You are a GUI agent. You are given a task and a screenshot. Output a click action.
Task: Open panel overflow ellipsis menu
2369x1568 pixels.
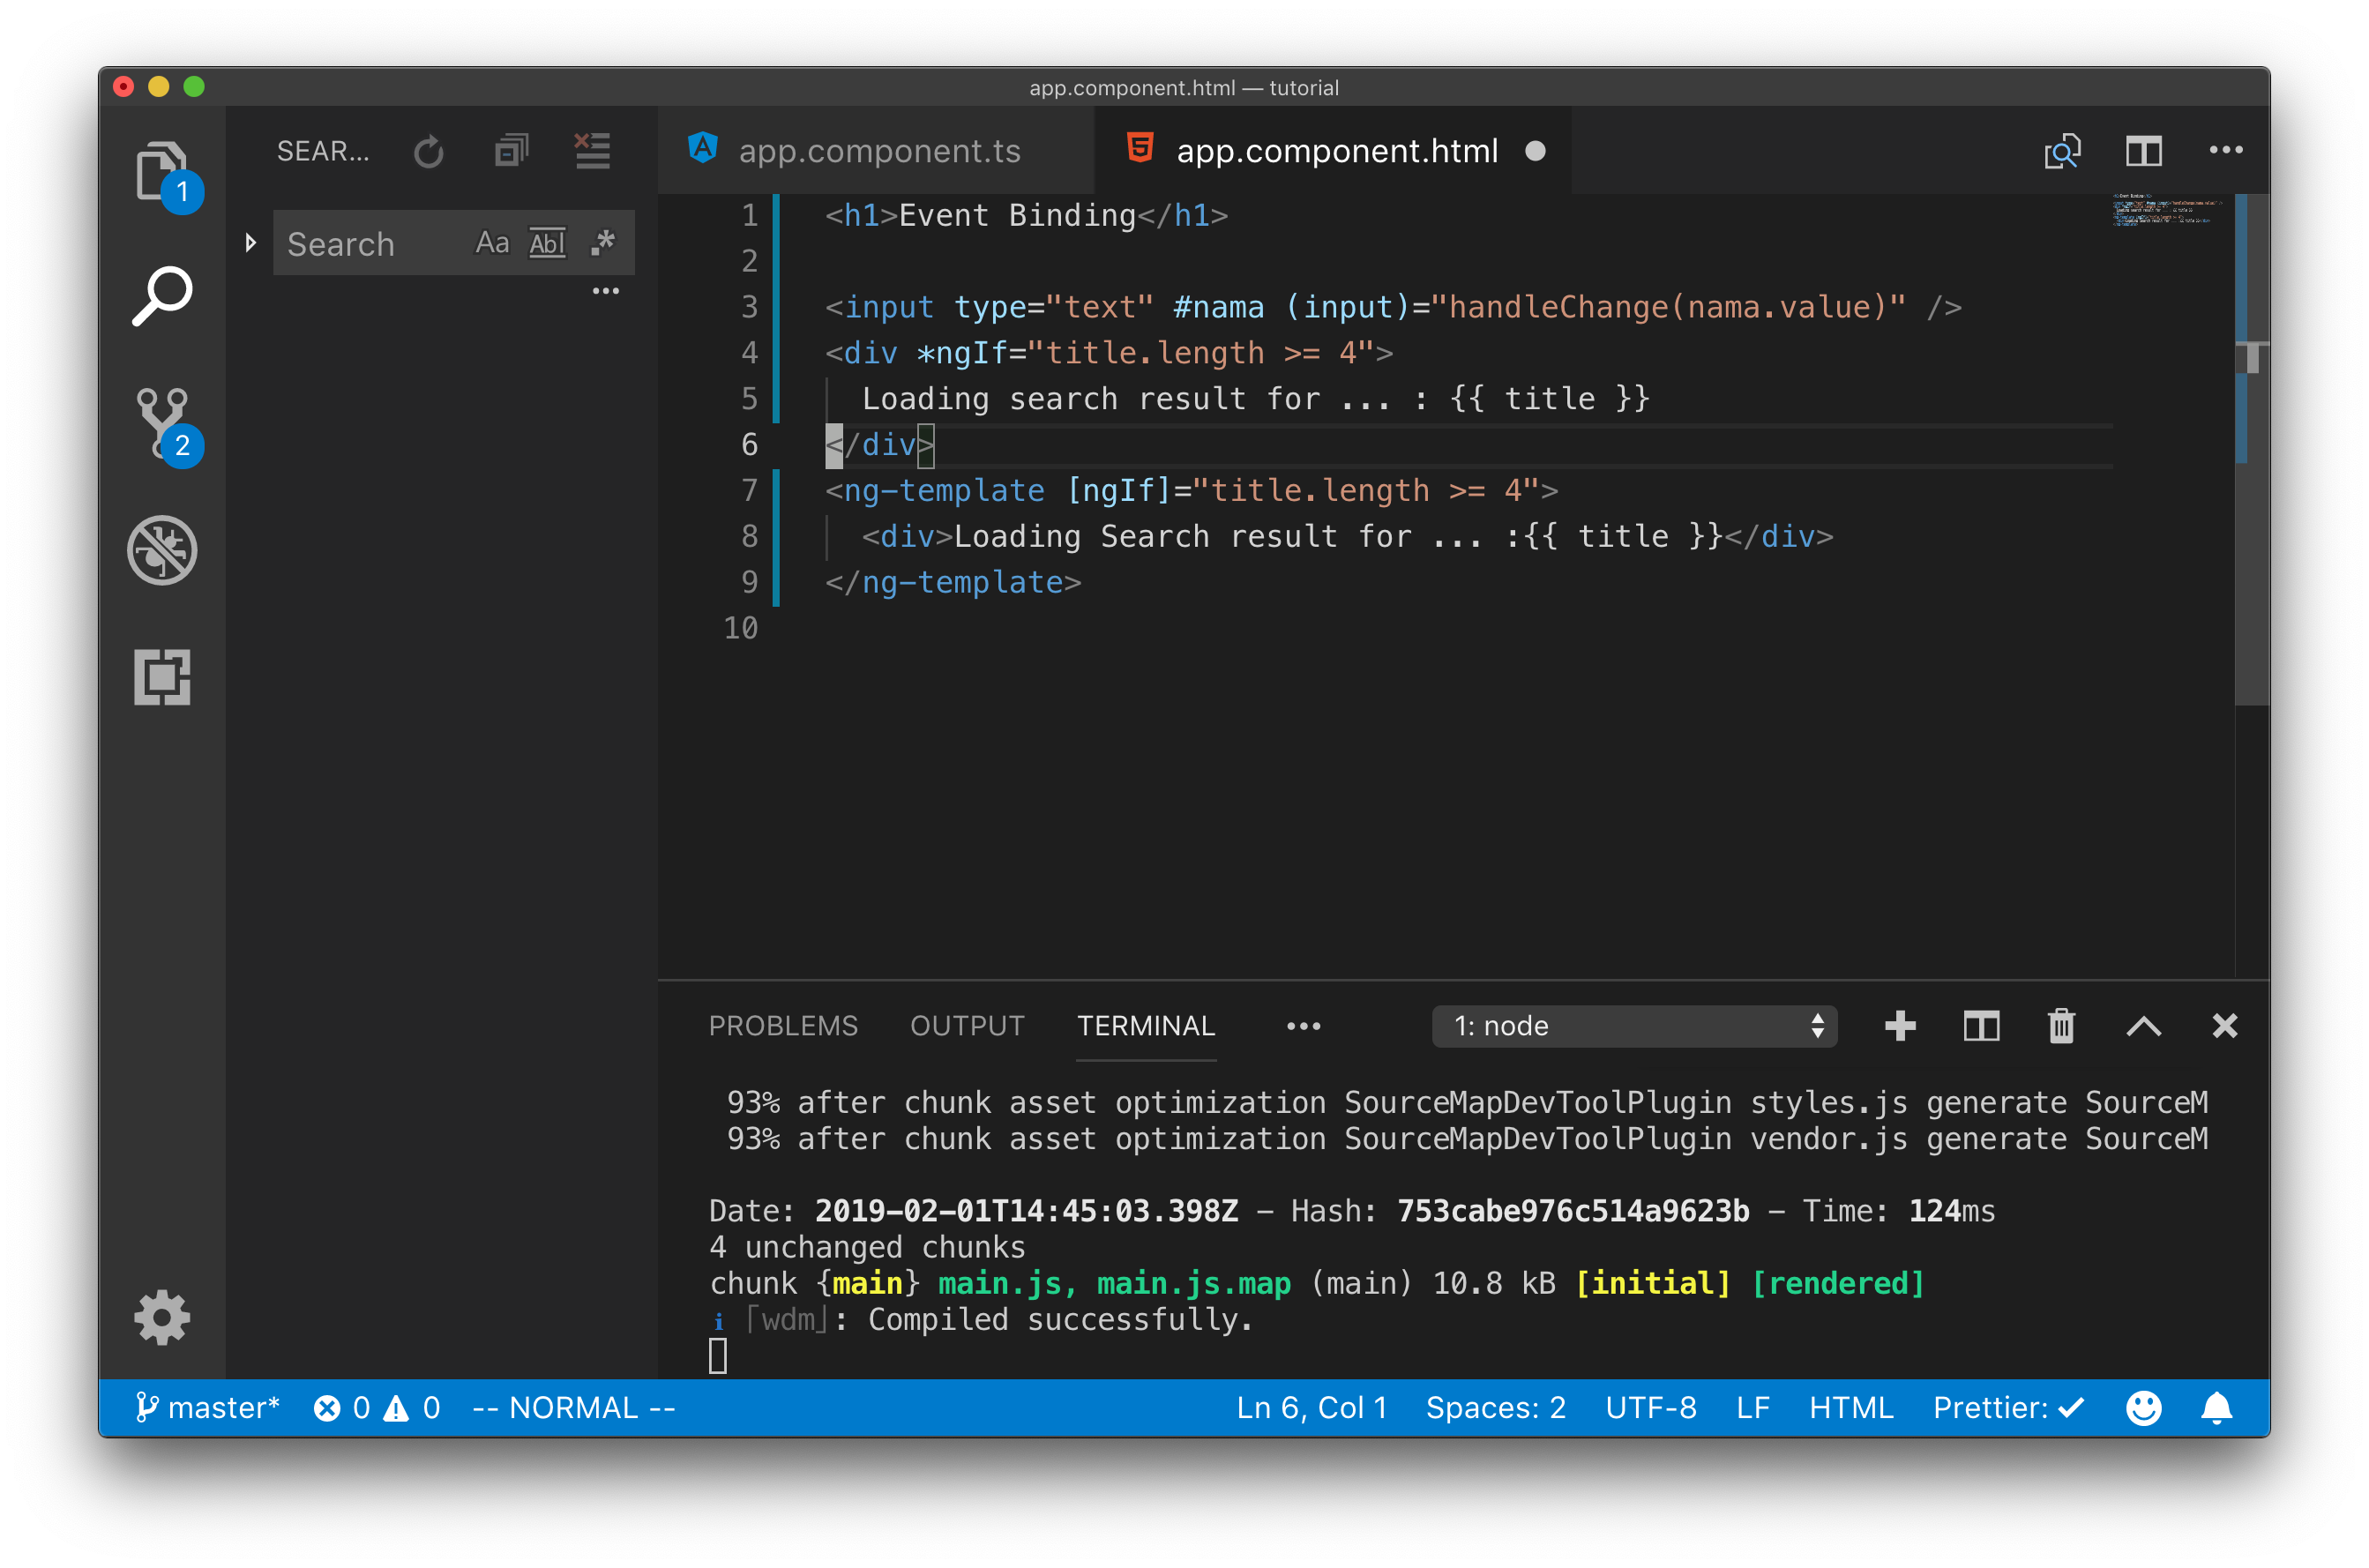click(x=1303, y=1026)
